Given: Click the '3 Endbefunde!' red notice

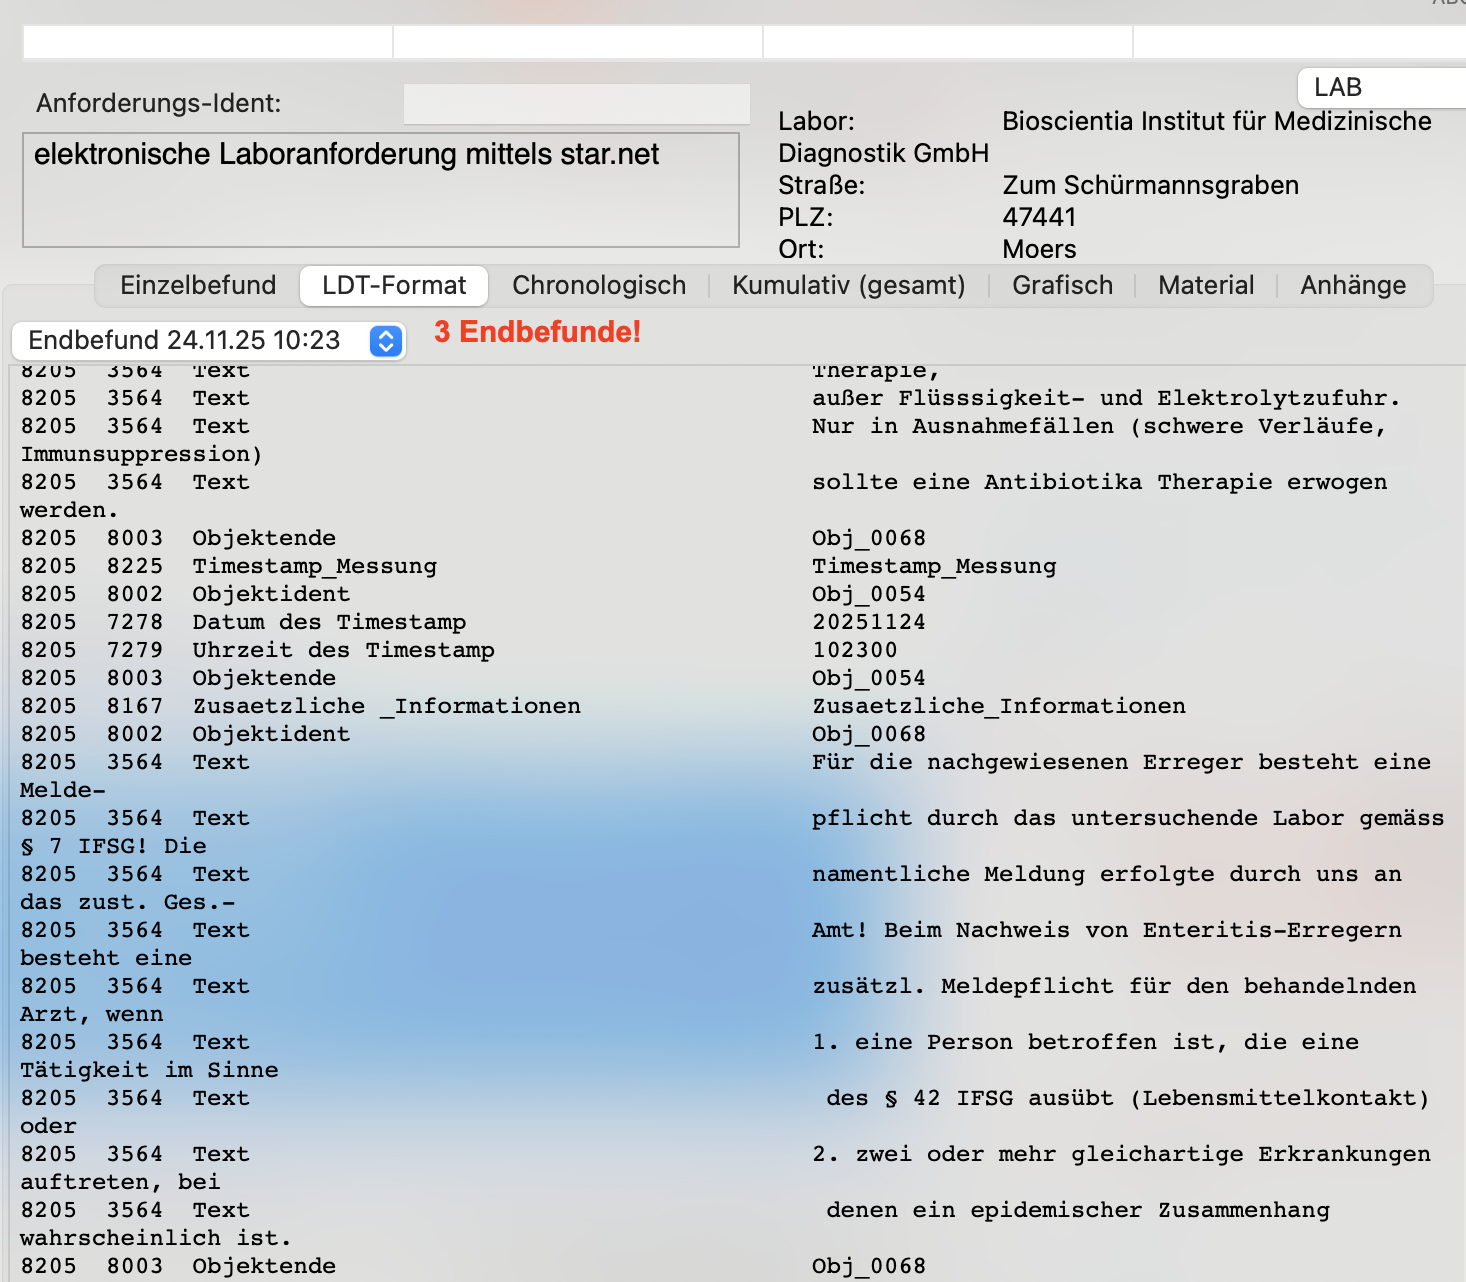Looking at the screenshot, I should (x=537, y=332).
